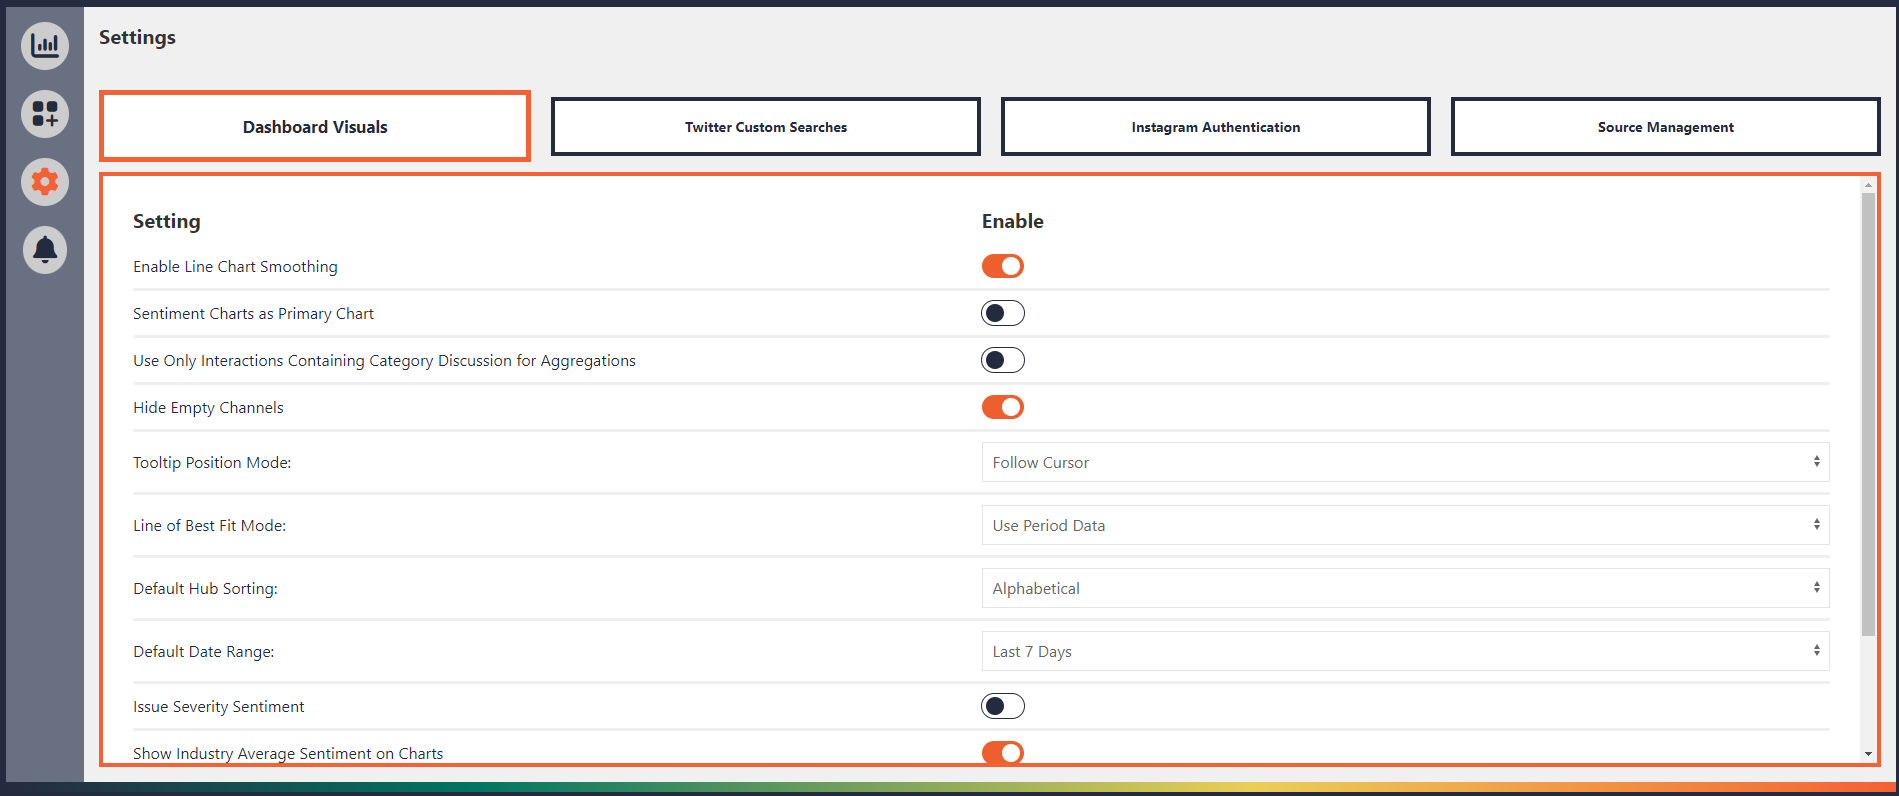Switch to Twitter Custom Searches tab
This screenshot has height=796, width=1899.
(766, 127)
